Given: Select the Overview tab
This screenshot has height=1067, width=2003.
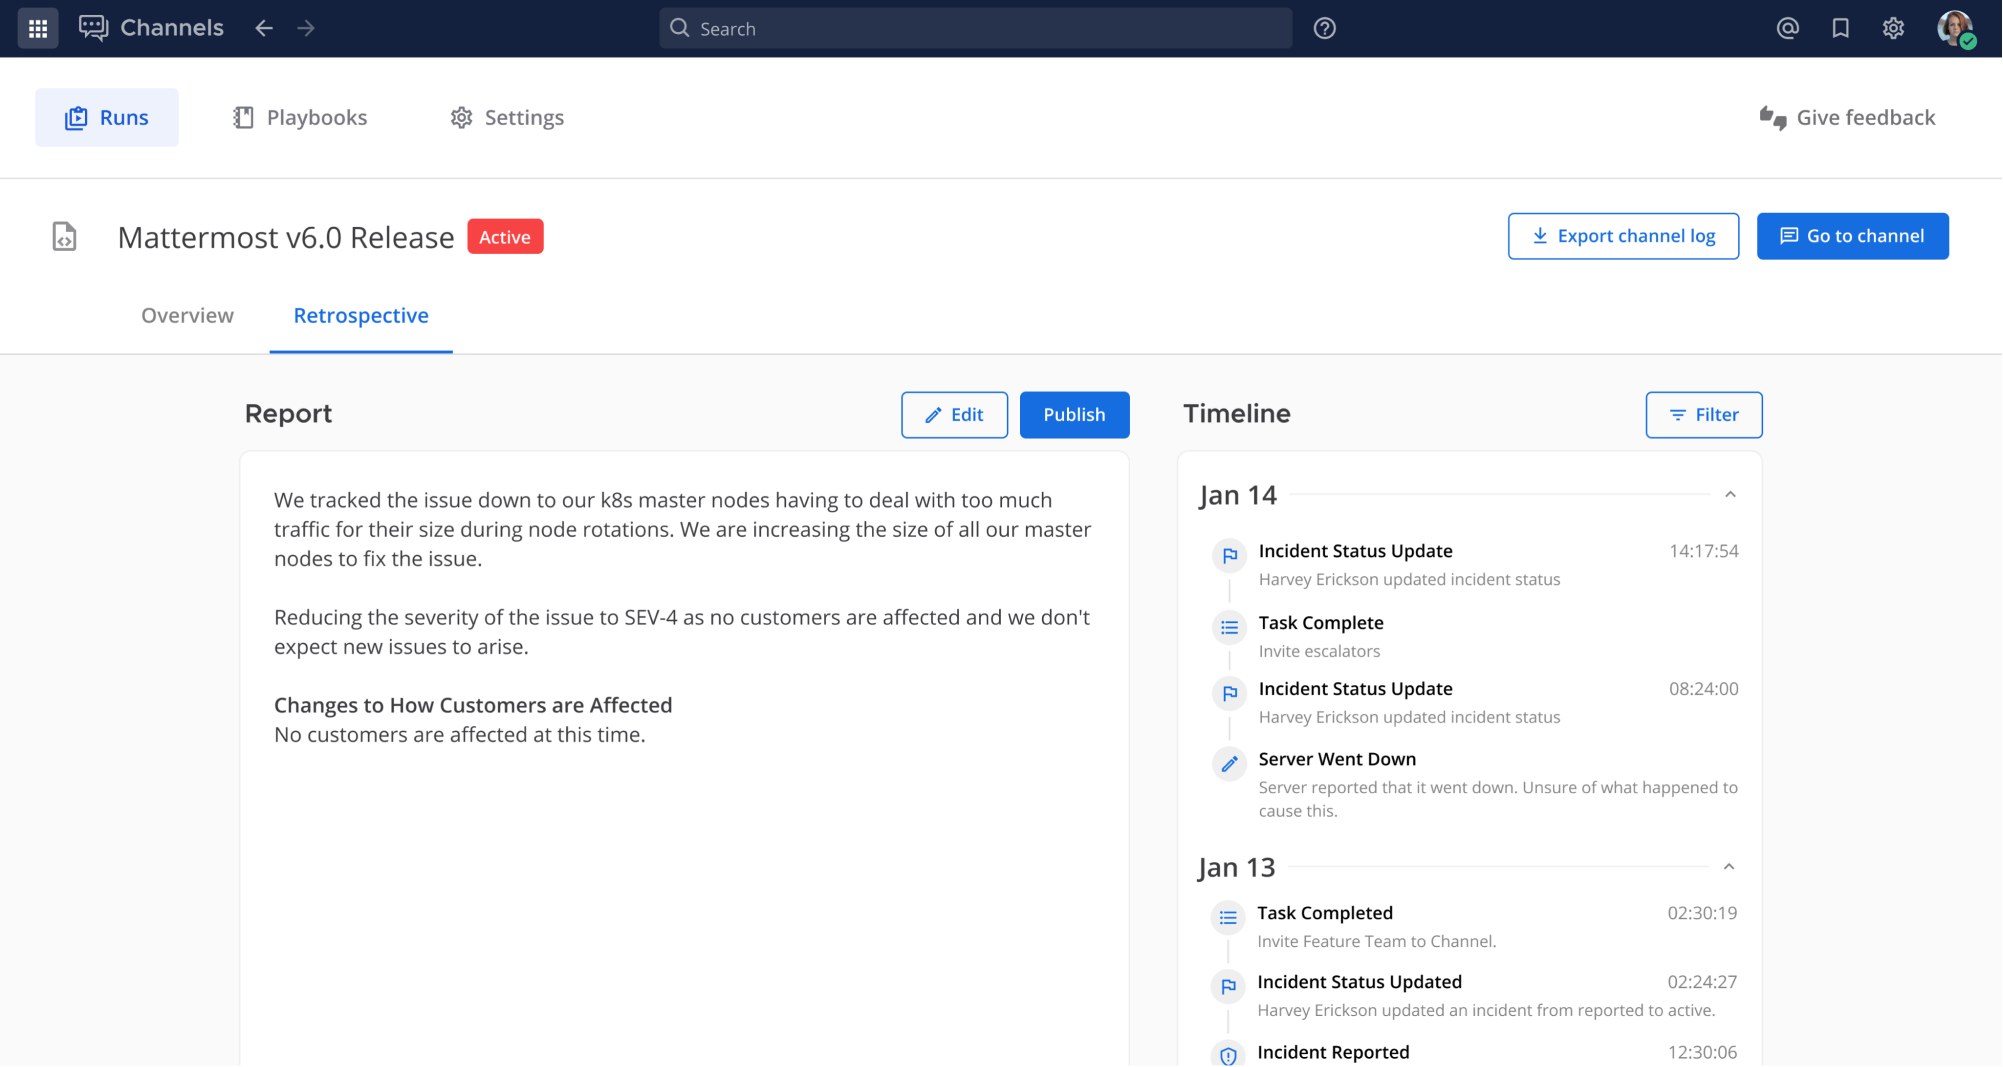Looking at the screenshot, I should click(187, 316).
